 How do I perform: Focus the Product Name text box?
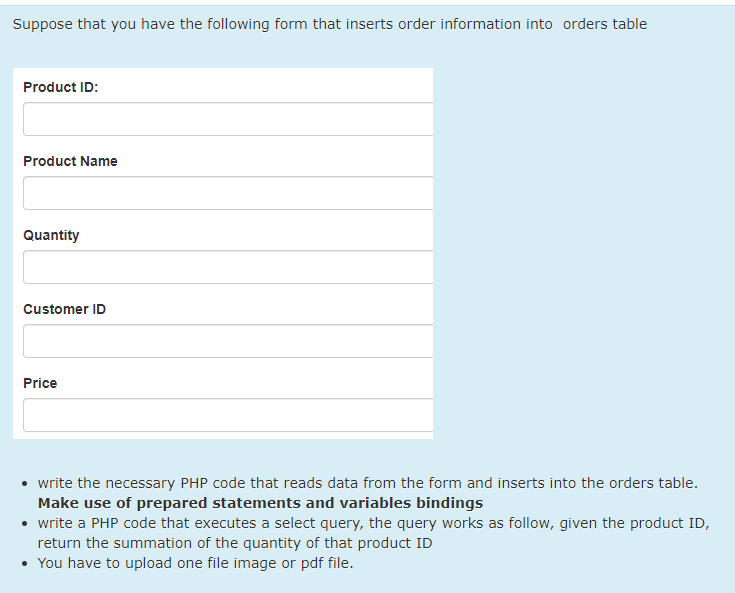pos(228,193)
